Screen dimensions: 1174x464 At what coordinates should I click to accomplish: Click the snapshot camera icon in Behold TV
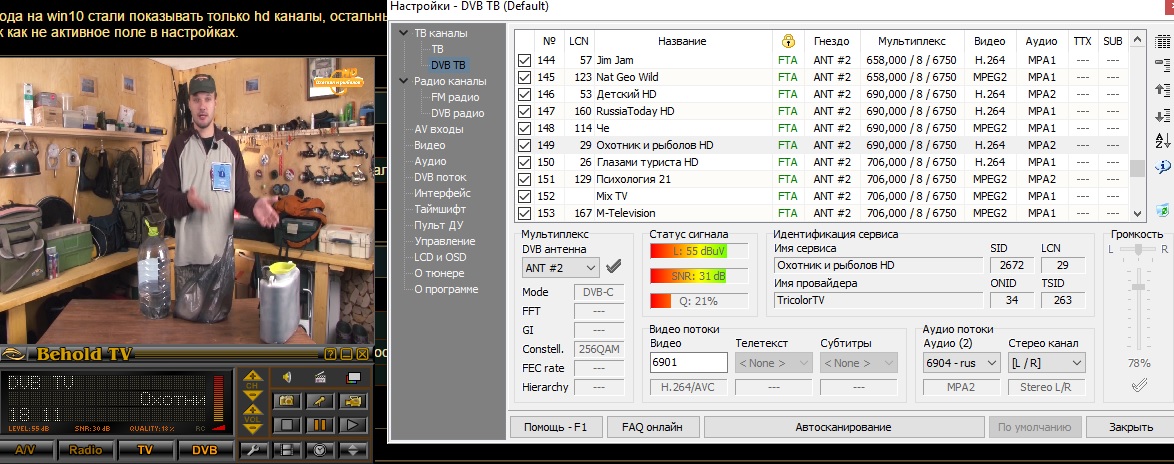[285, 401]
